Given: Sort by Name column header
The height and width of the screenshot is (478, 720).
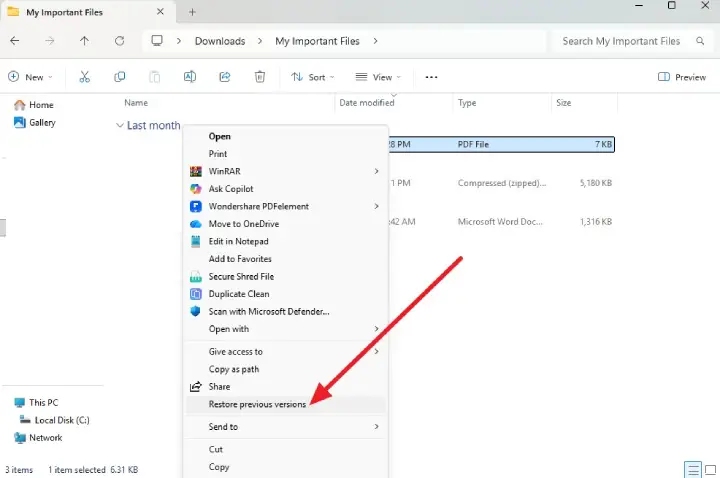Looking at the screenshot, I should 136,103.
